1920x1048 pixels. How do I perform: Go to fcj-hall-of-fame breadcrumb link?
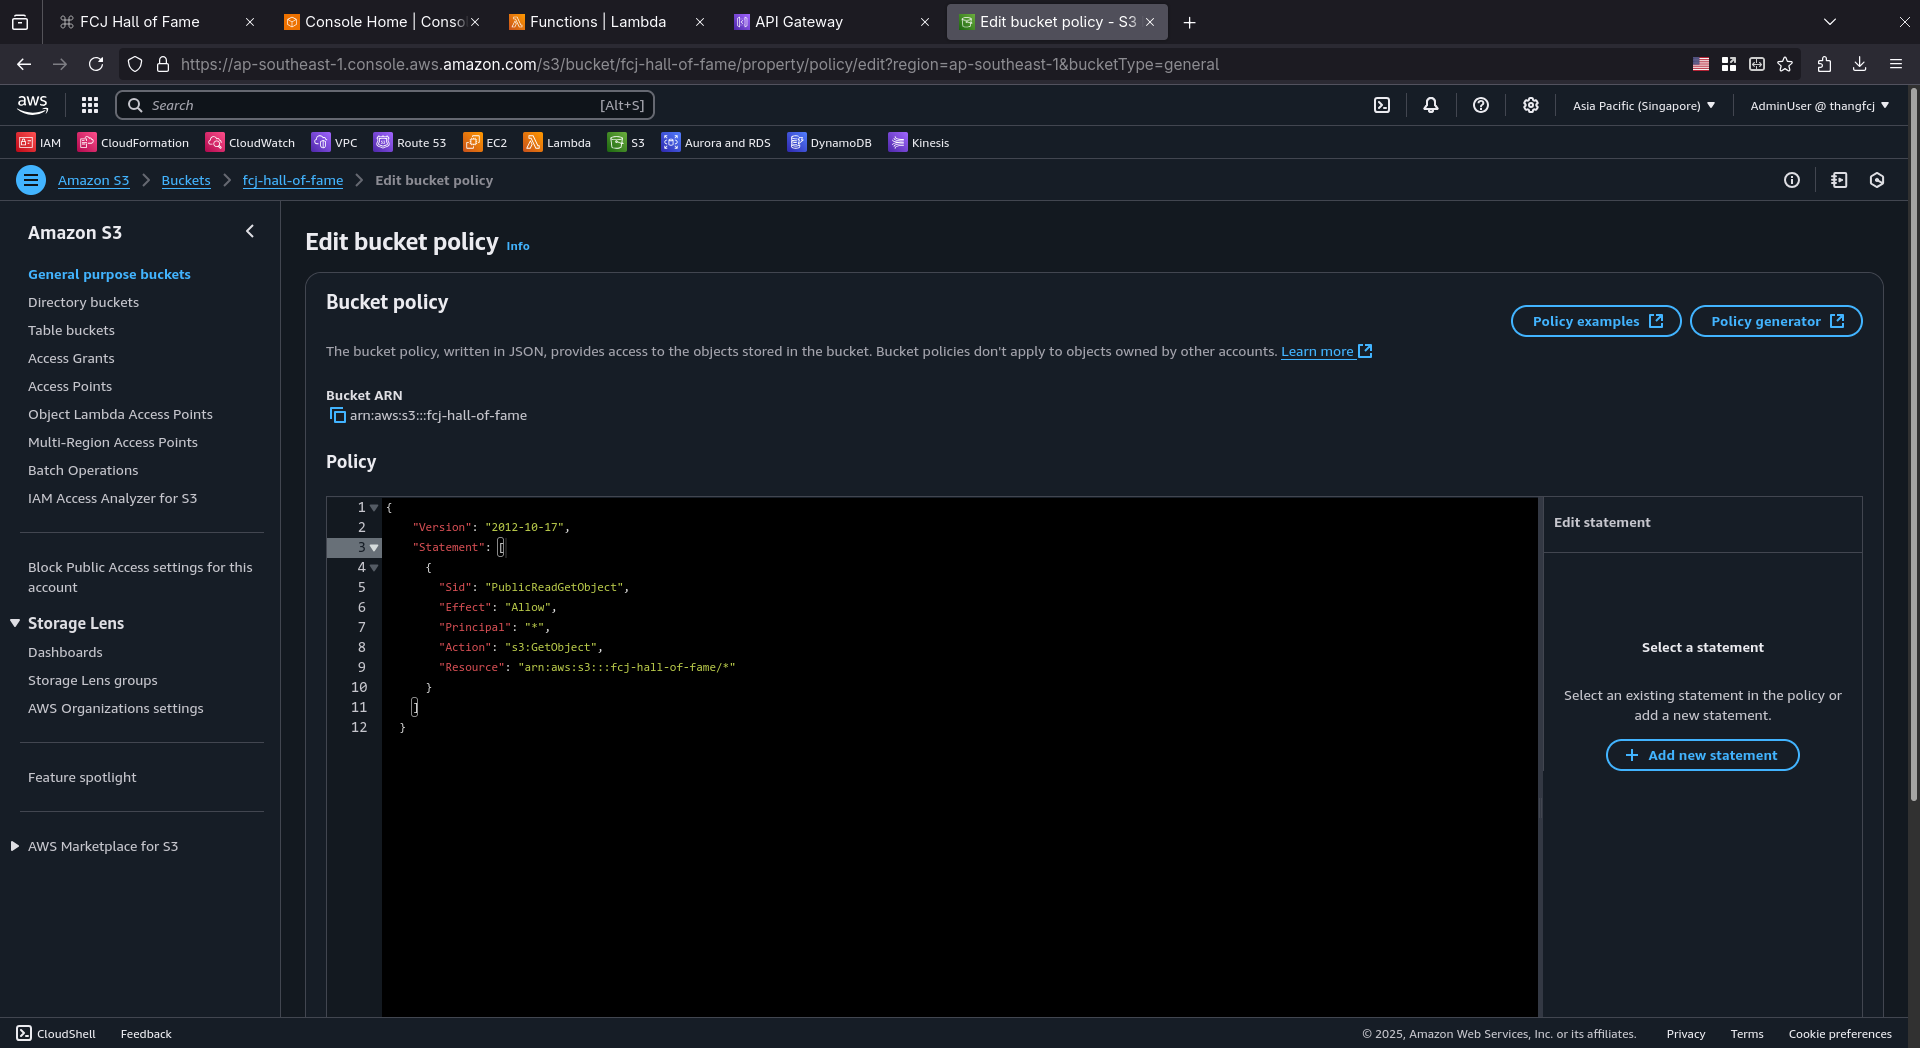[x=293, y=180]
